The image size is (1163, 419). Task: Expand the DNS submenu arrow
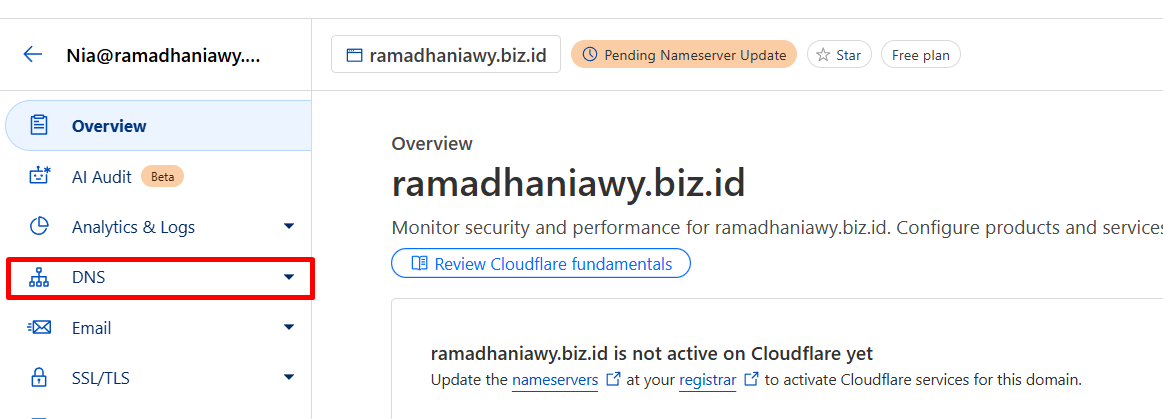point(289,277)
